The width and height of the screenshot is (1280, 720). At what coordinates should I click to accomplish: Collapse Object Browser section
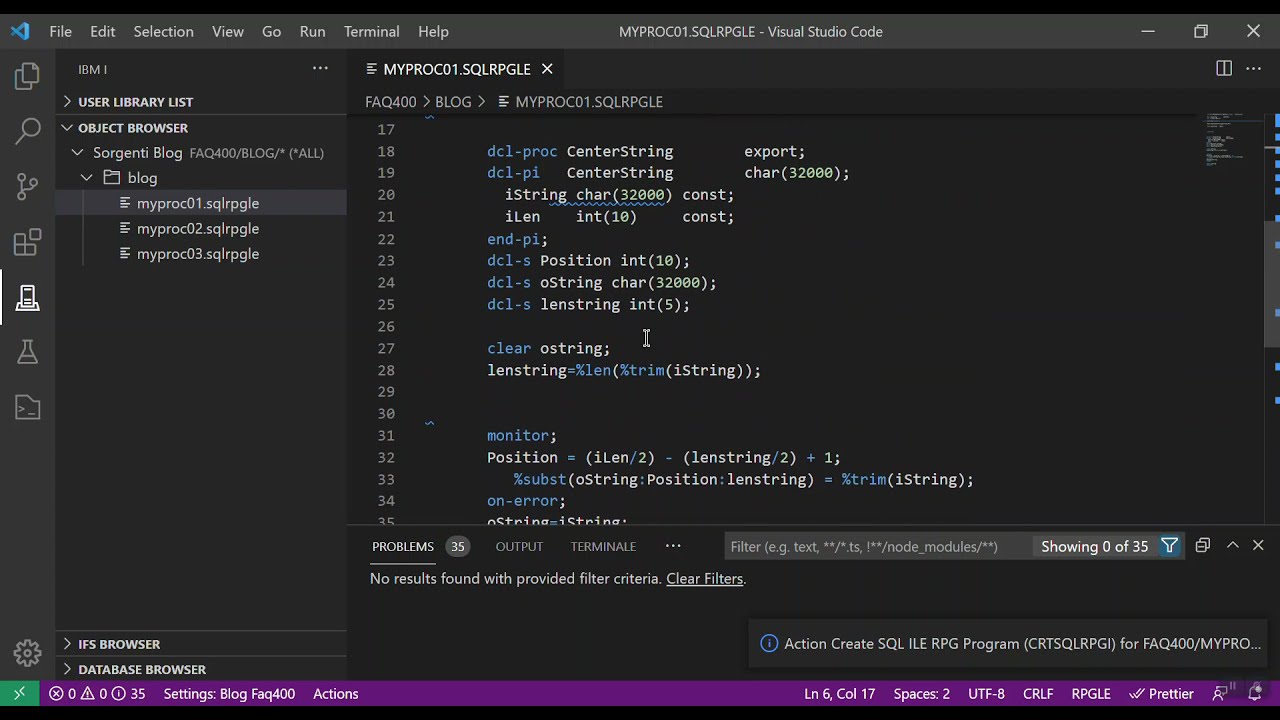pos(133,128)
